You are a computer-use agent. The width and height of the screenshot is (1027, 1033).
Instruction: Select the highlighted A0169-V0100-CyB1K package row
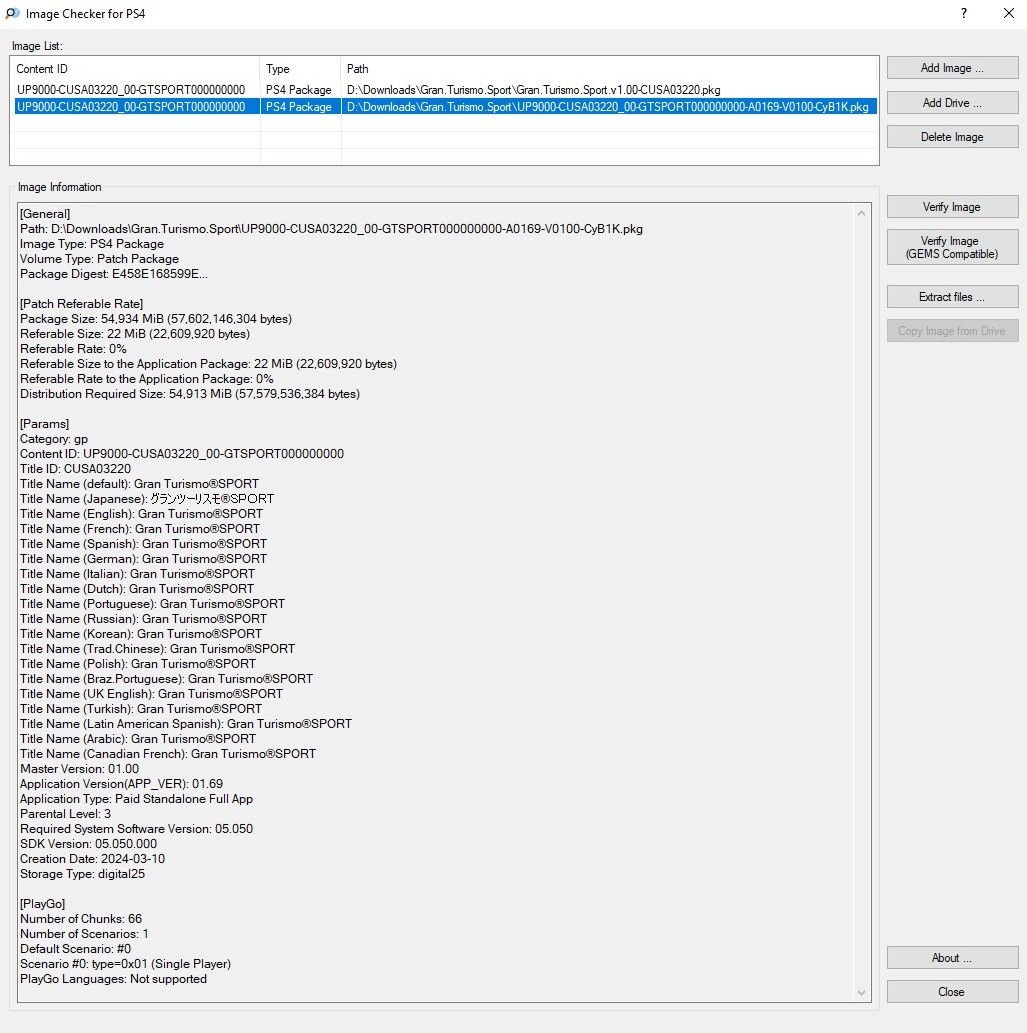(445, 107)
